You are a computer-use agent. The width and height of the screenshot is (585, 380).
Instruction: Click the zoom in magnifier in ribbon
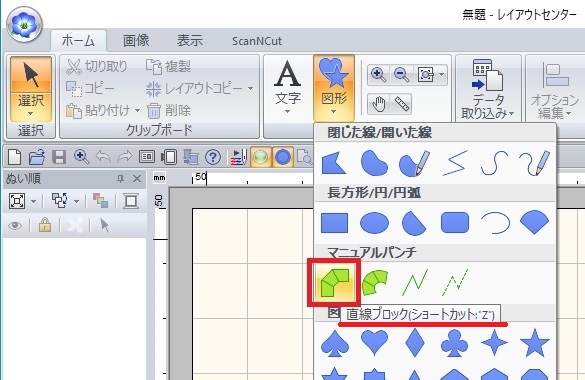point(379,75)
